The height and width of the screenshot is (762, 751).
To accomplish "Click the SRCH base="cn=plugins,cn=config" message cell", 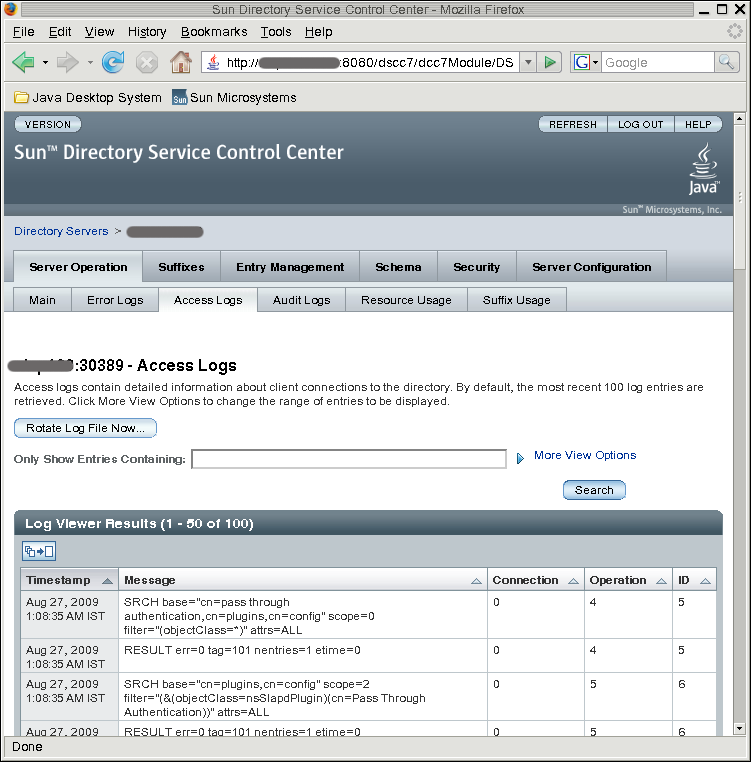I will (303, 698).
